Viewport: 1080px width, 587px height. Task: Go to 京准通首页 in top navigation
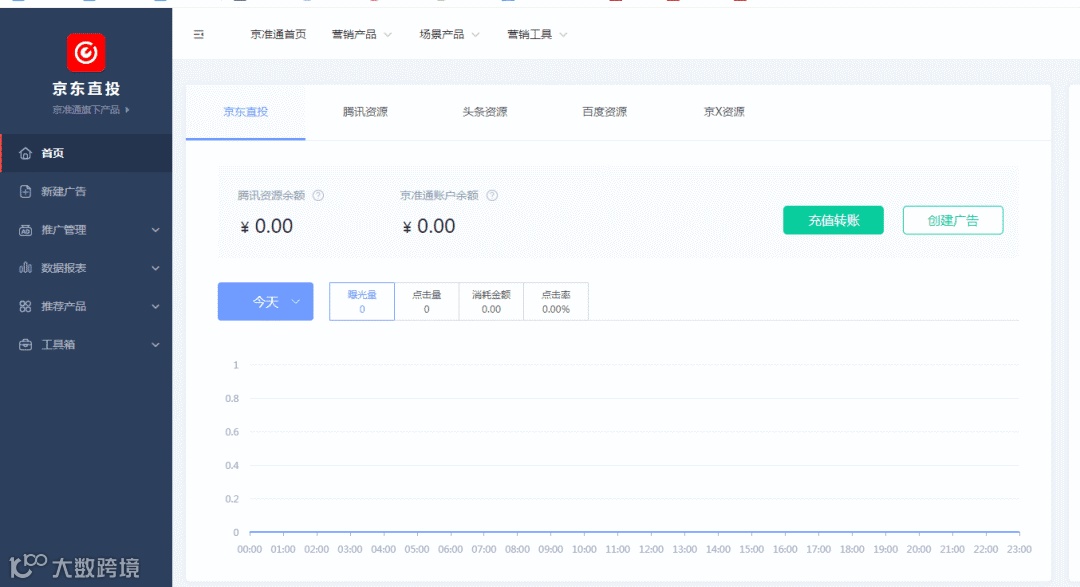[x=278, y=34]
